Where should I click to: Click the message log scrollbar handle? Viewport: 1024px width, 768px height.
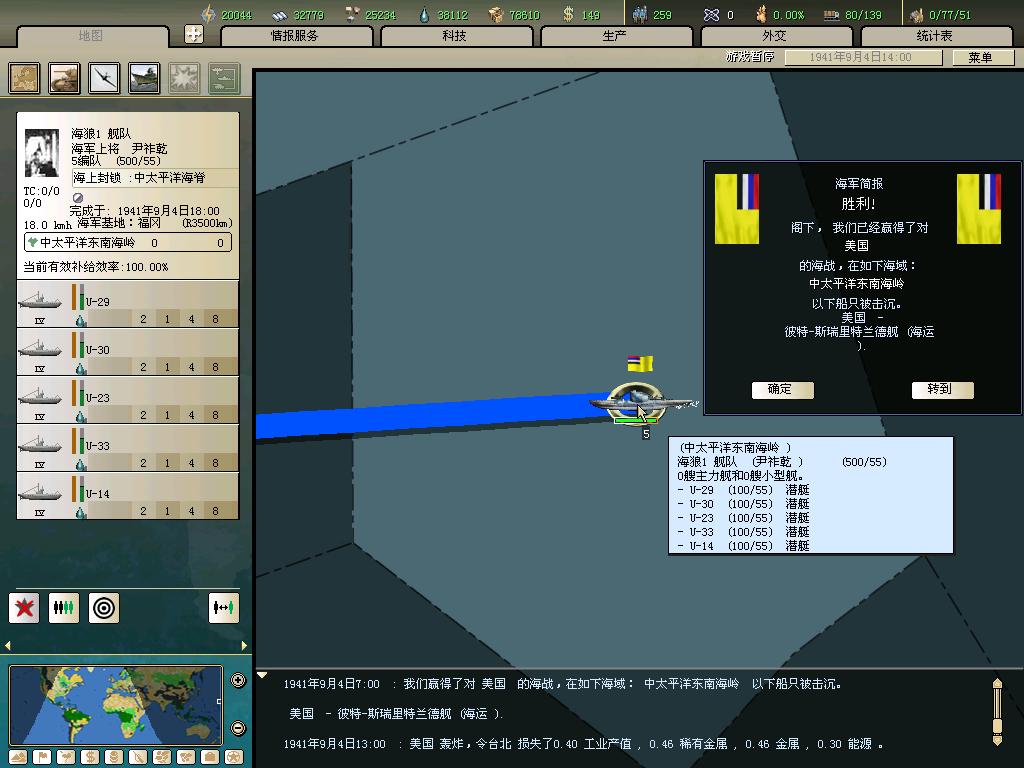[997, 726]
